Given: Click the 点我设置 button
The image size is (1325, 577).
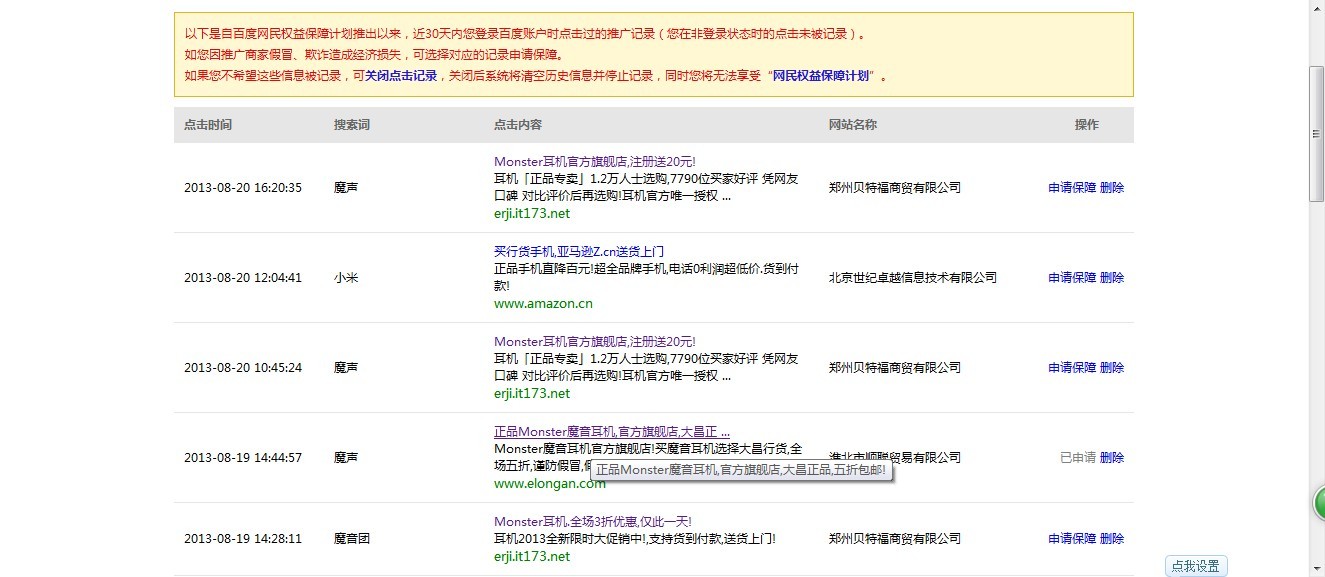Looking at the screenshot, I should tap(1195, 566).
